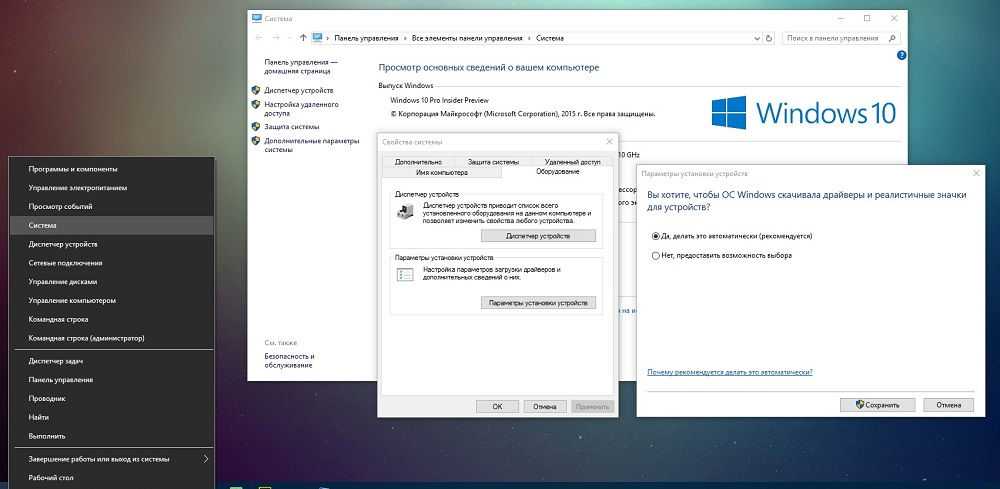Switch to the Дополнительно tab
Viewport: 1000px width, 489px height.
[418, 162]
